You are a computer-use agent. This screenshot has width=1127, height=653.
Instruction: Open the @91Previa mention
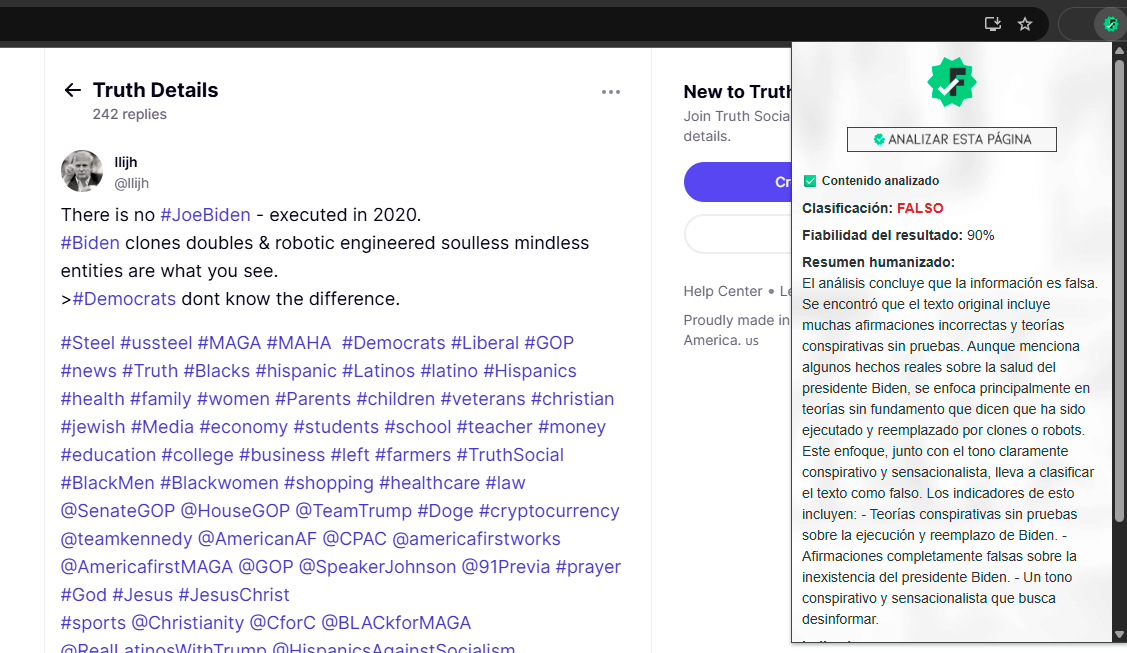click(x=505, y=567)
